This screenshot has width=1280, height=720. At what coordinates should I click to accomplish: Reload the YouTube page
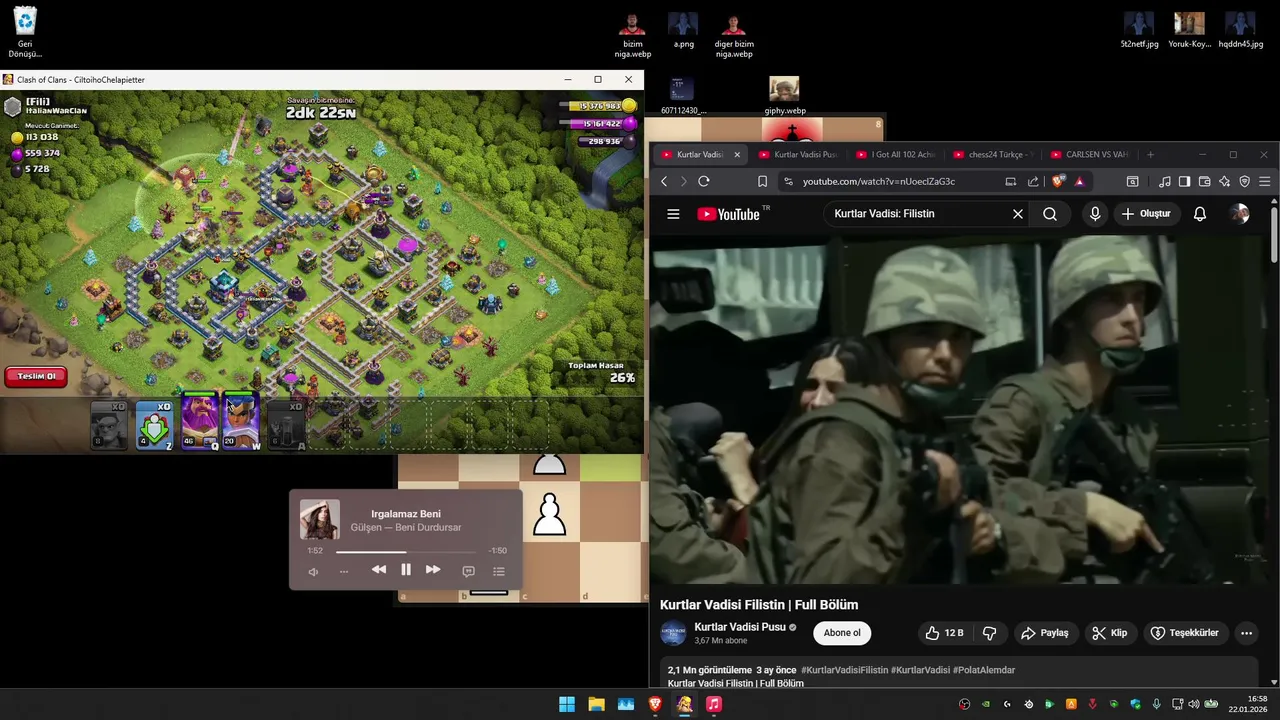[x=704, y=182]
